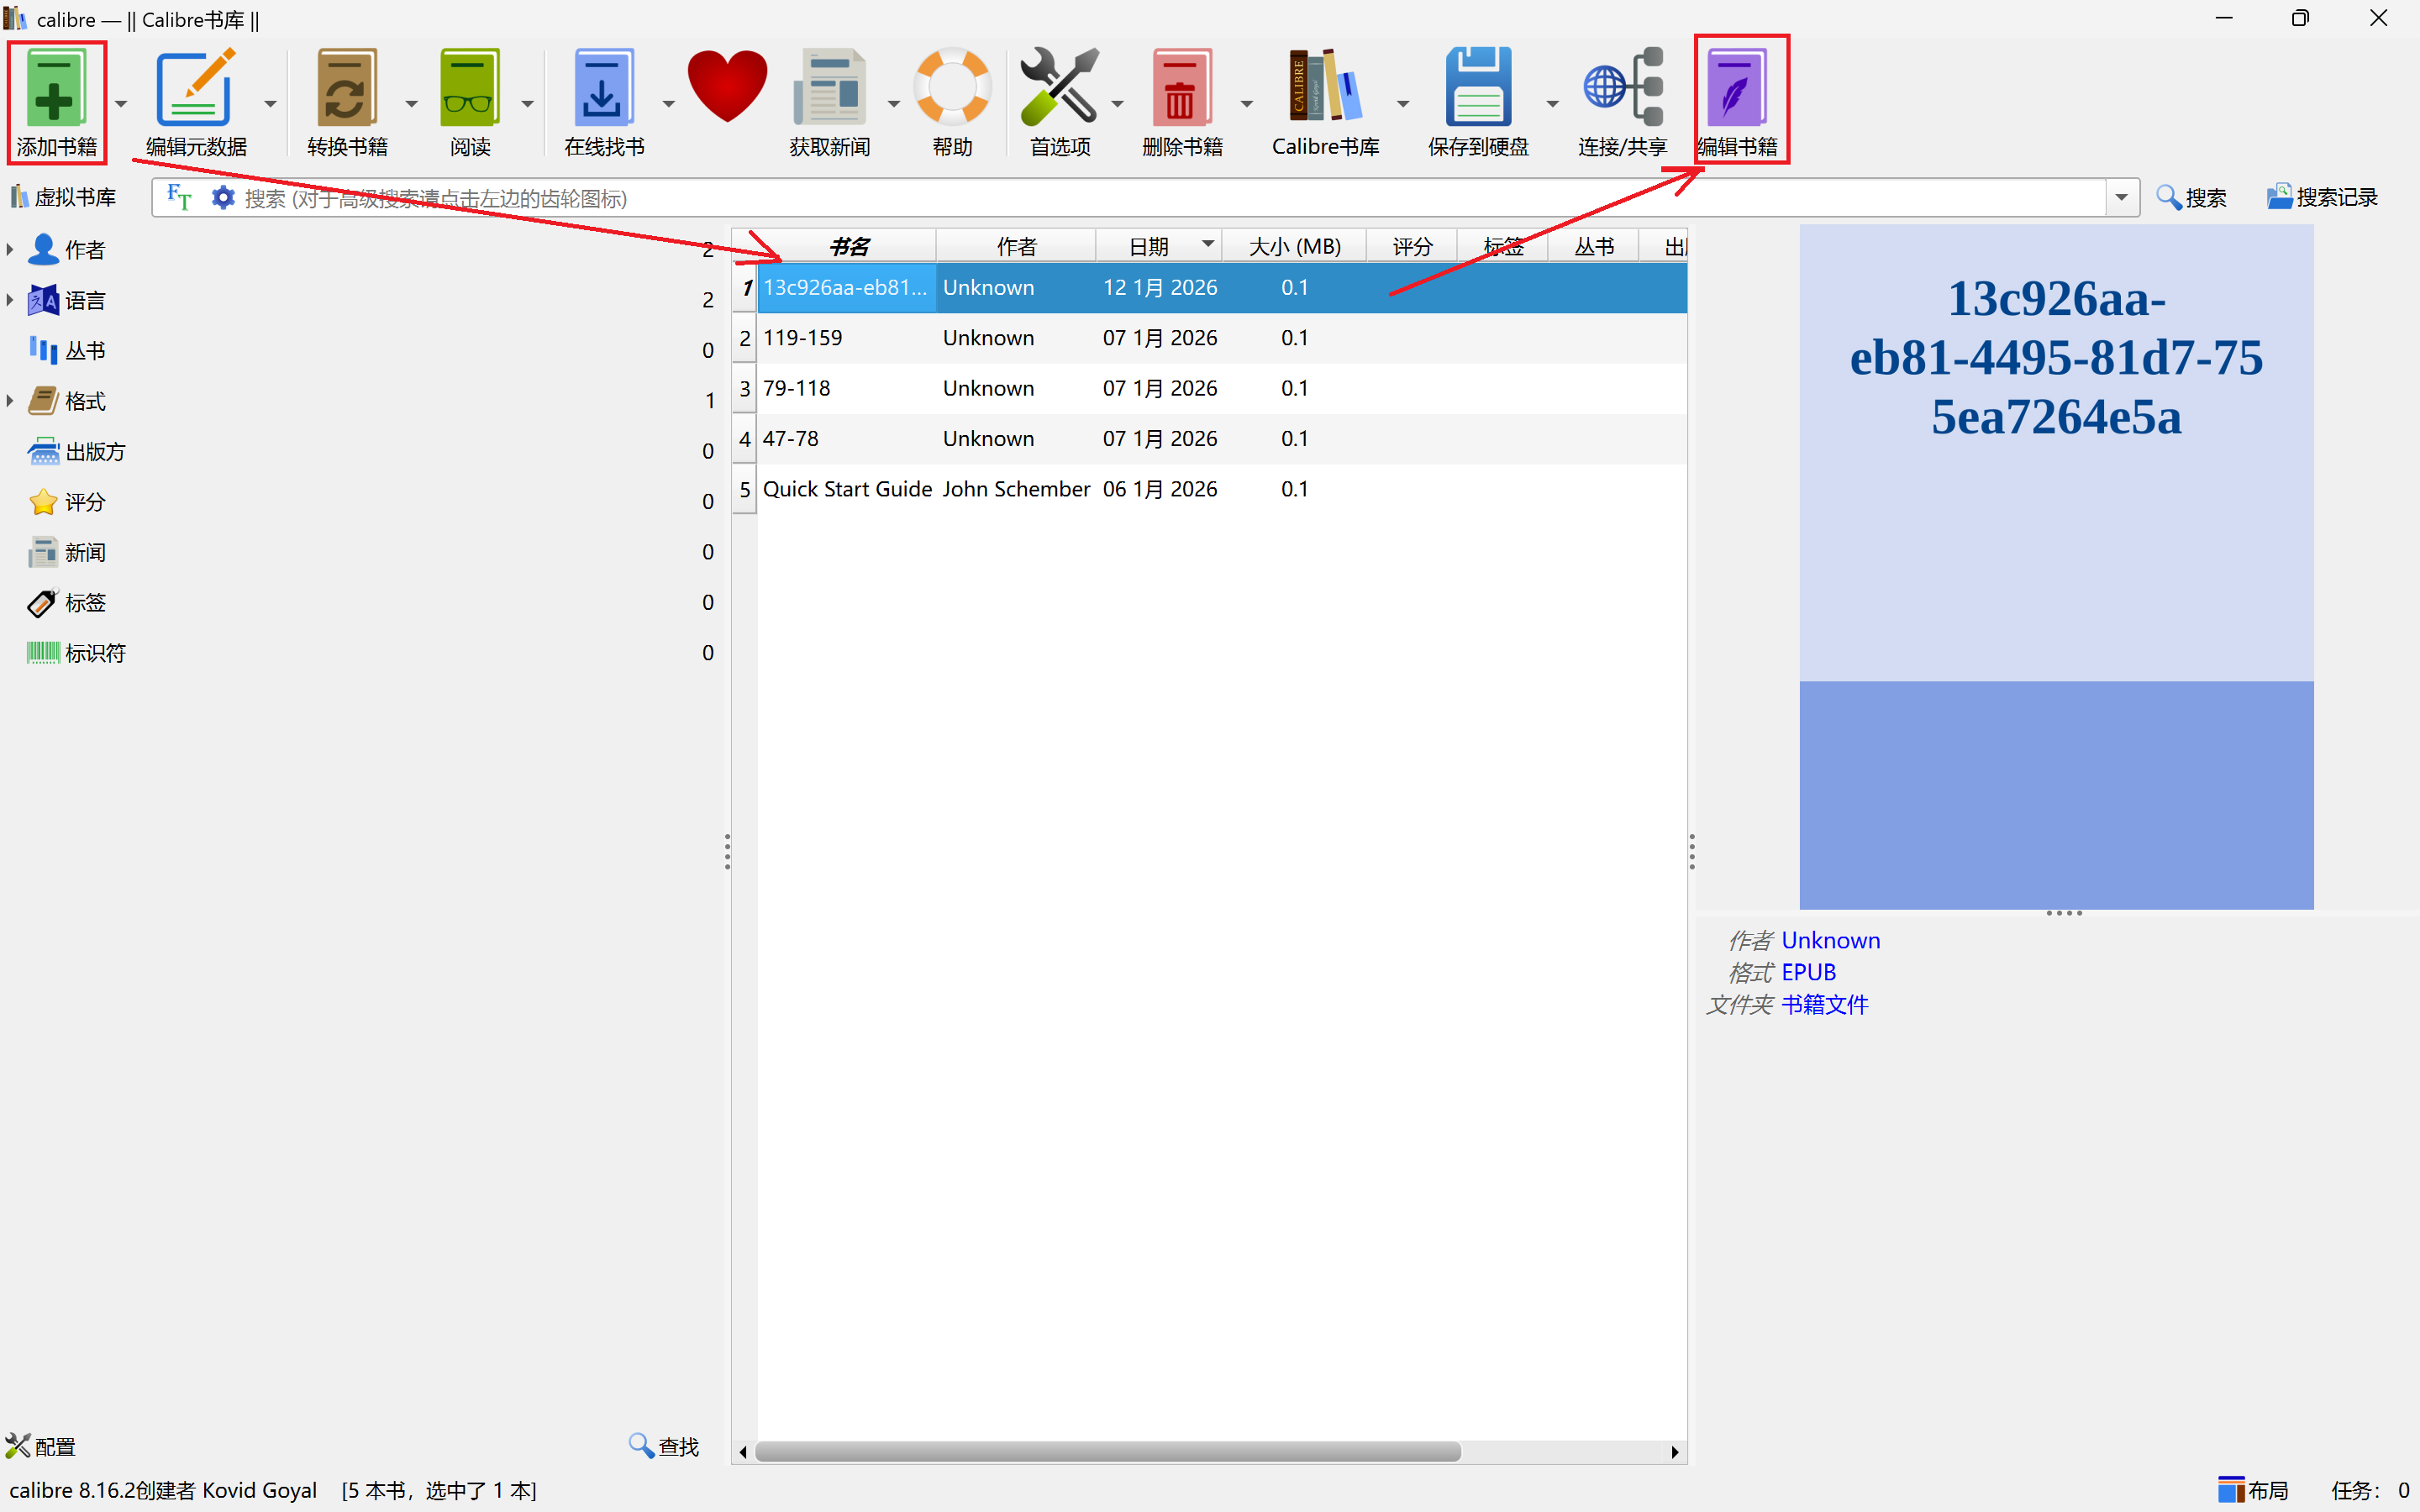Open dropdown arrow next to Add books
This screenshot has width=2420, height=1512.
[x=121, y=103]
